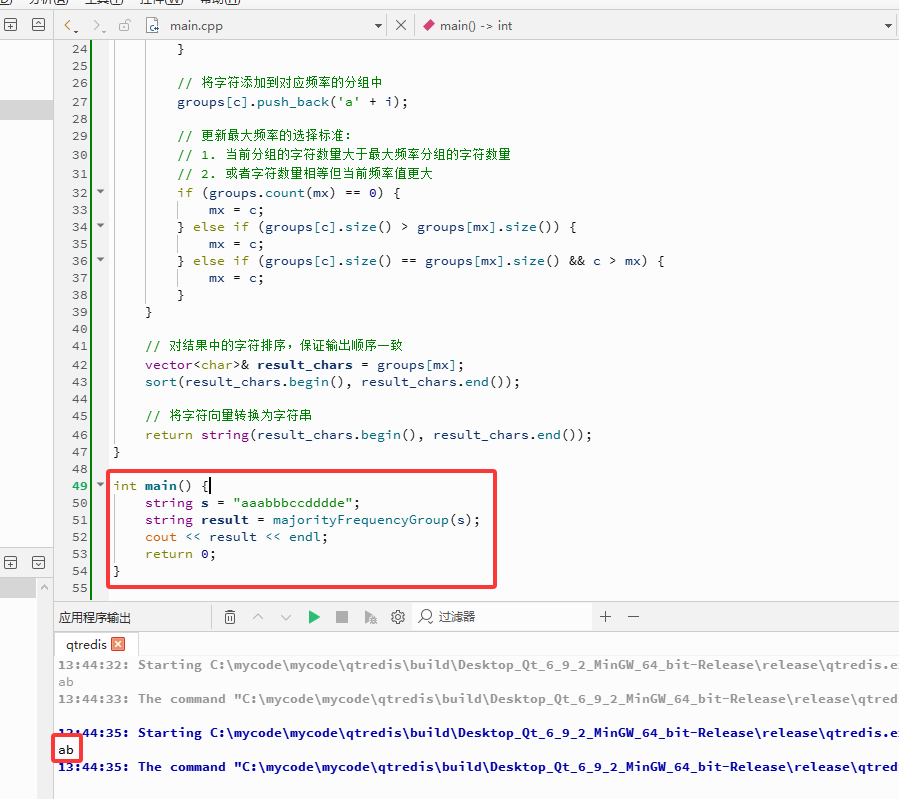The image size is (899, 799).
Task: Click the return 0; line
Action: (x=180, y=554)
